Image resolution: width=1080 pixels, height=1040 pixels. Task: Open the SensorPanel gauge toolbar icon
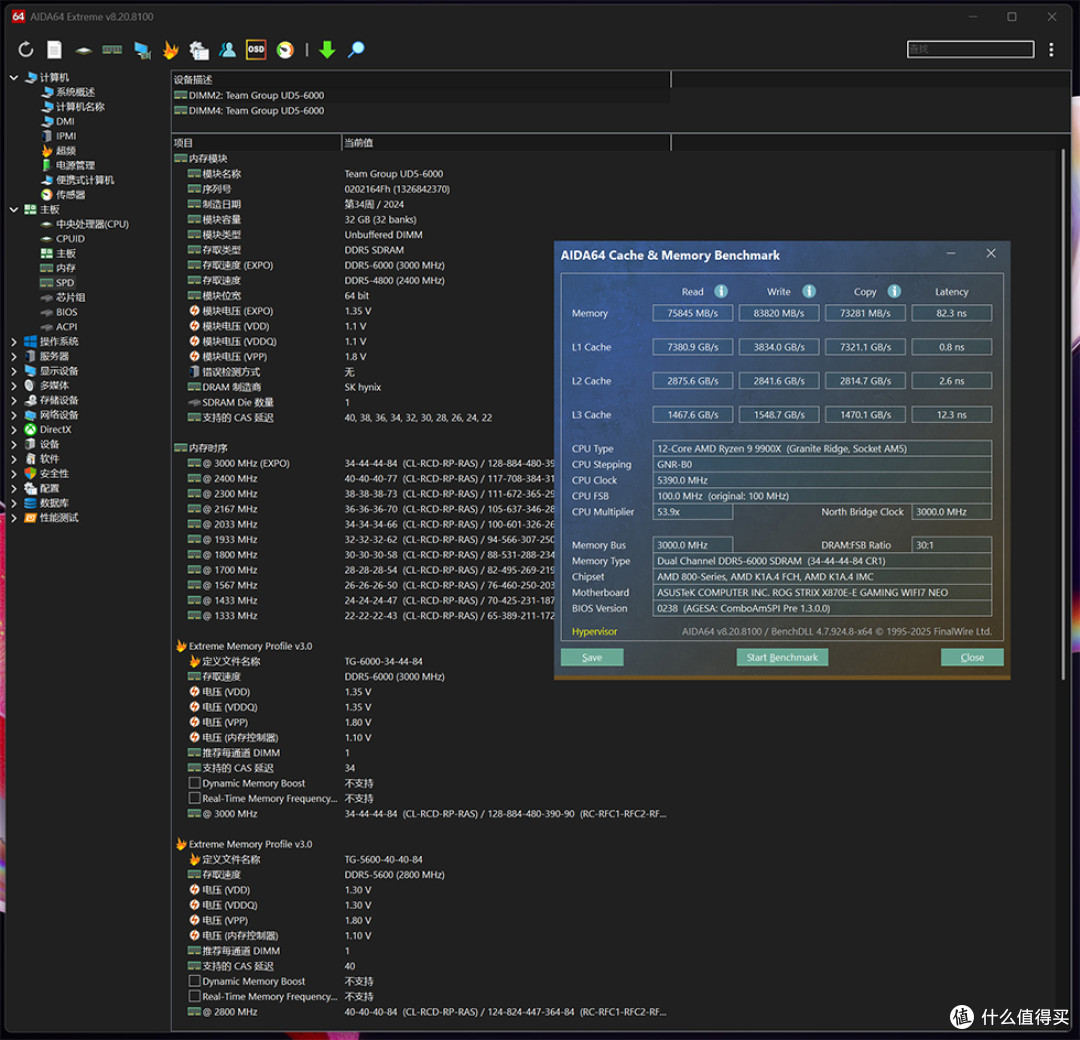[x=284, y=50]
